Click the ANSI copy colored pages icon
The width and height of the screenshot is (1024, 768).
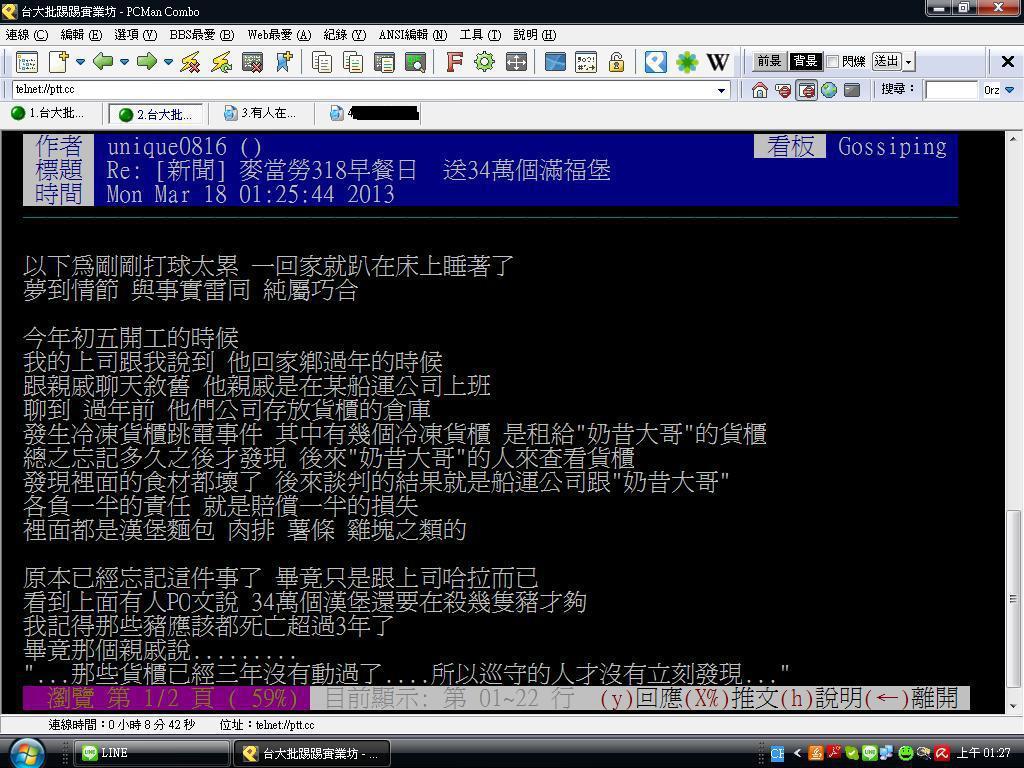pos(353,62)
